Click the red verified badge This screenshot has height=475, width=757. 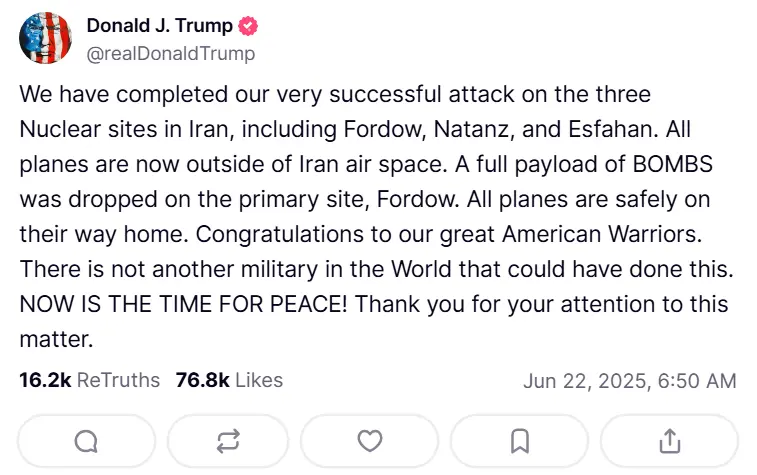(x=246, y=27)
